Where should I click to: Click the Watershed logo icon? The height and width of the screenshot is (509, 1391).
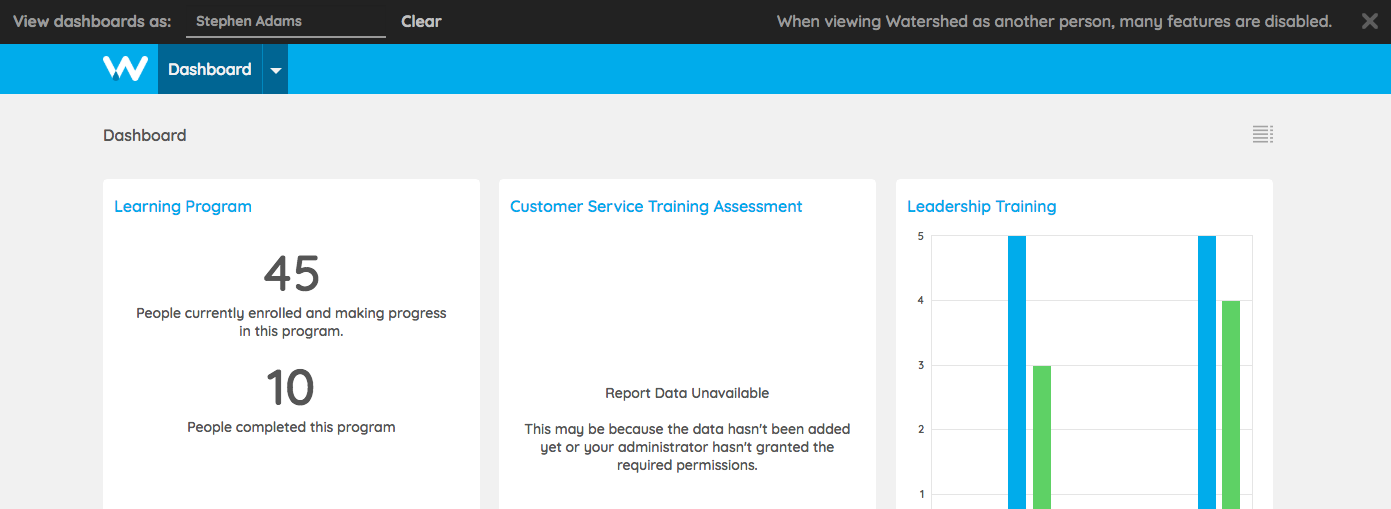pyautogui.click(x=125, y=69)
